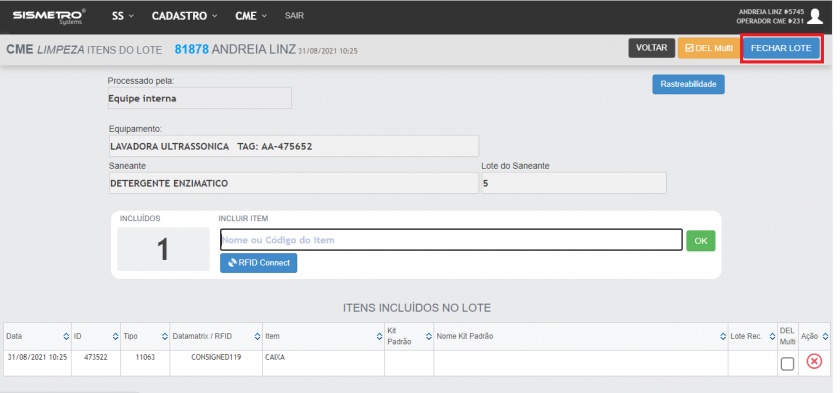Sort table by DEL Multi column

pyautogui.click(x=788, y=336)
